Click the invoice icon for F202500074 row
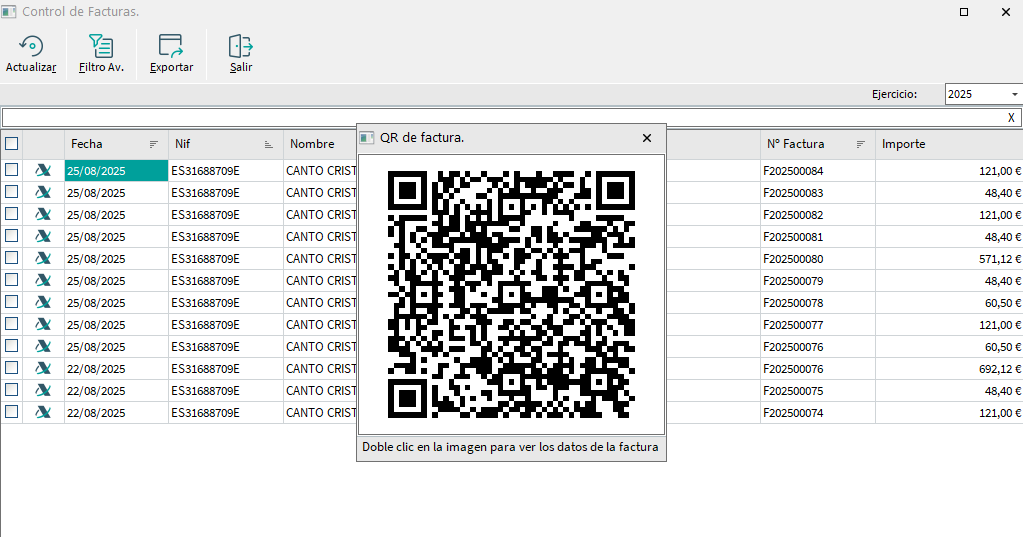 point(43,413)
